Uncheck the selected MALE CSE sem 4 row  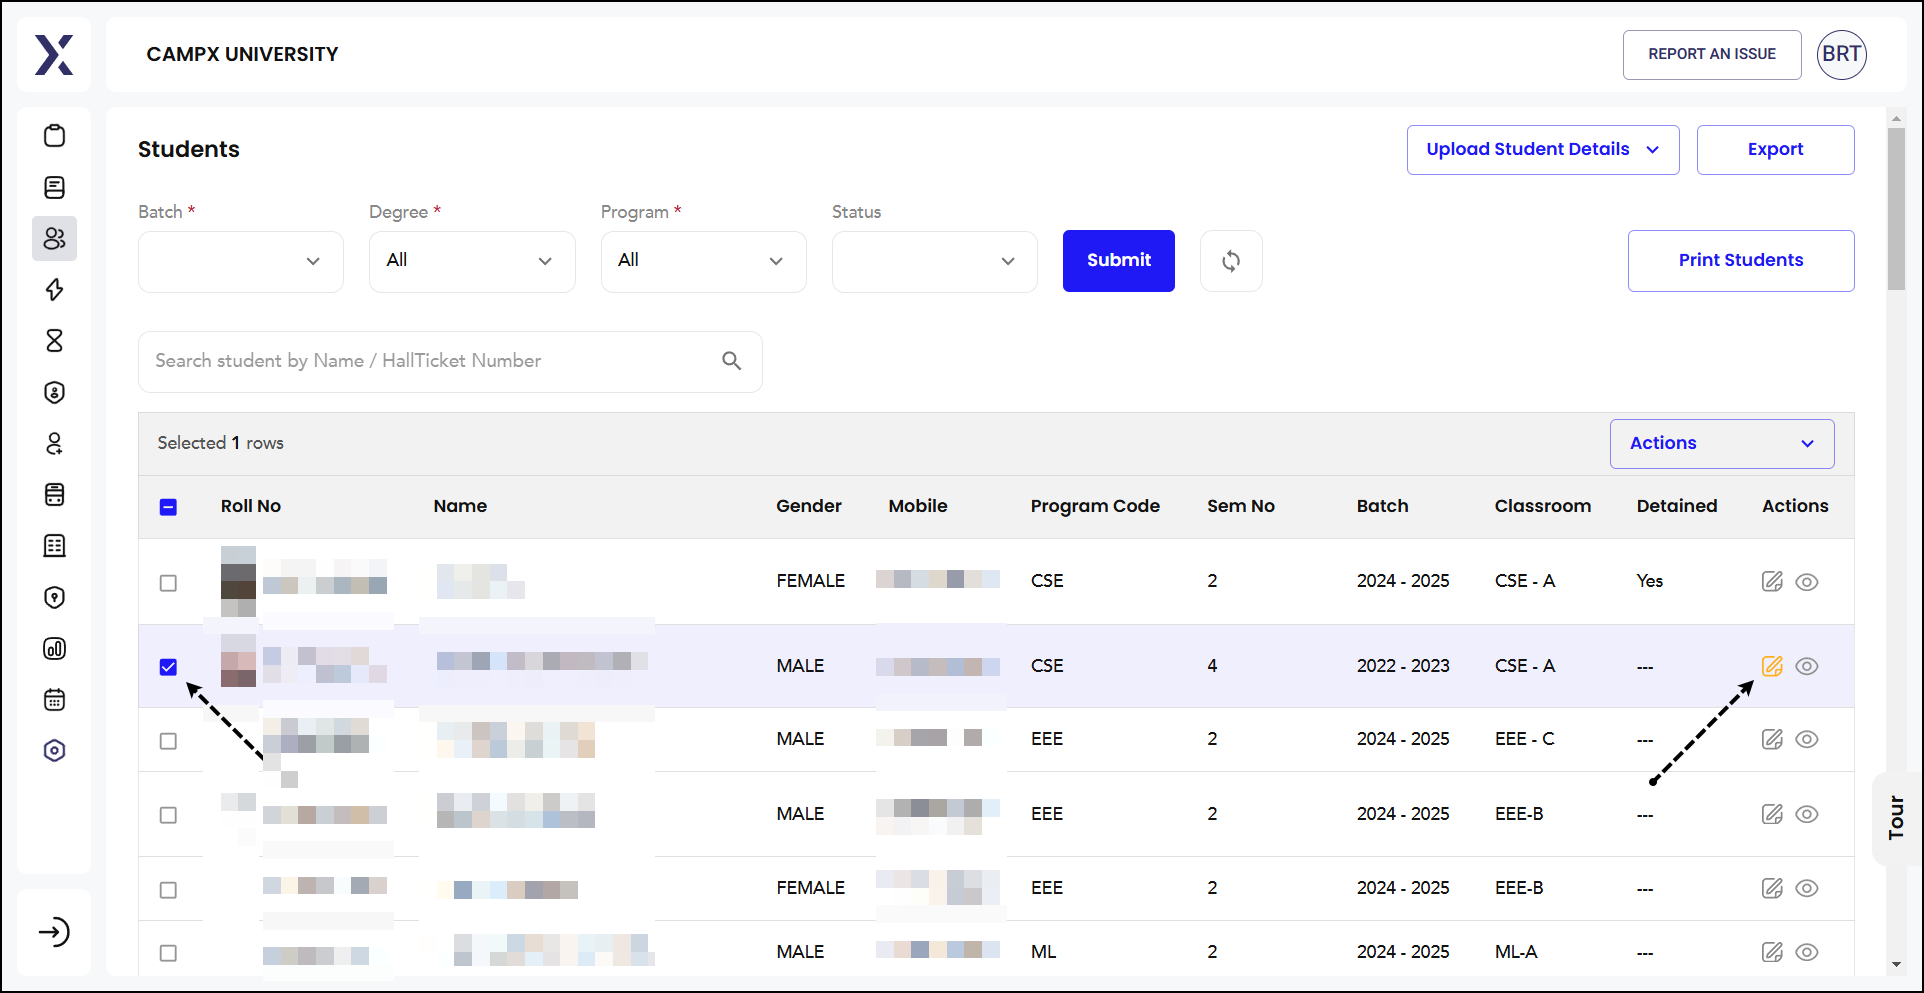coord(168,667)
